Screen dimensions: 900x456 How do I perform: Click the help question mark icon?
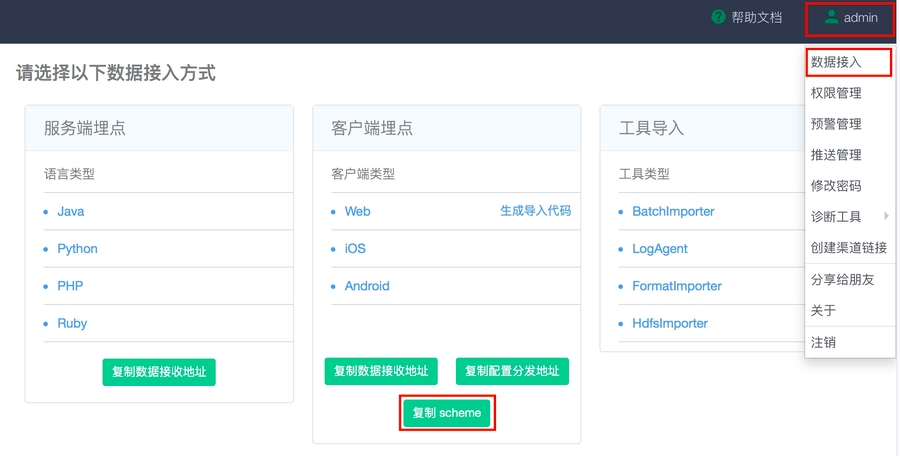pyautogui.click(x=718, y=17)
